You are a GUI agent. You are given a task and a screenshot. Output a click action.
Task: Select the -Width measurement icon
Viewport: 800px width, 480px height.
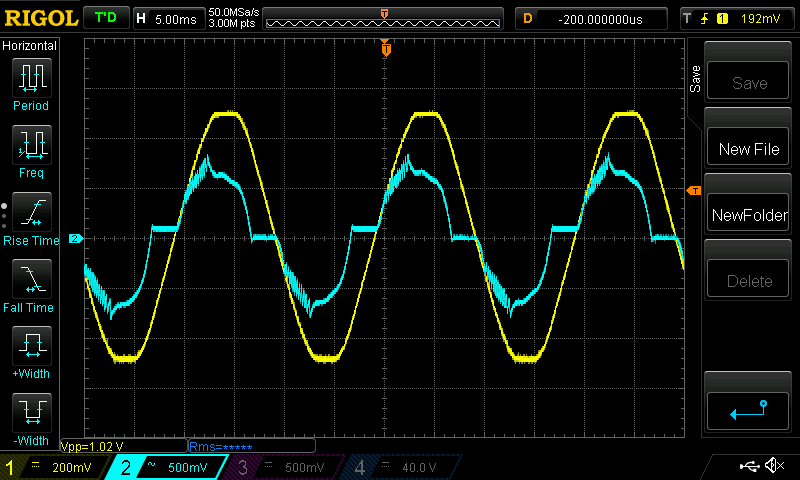tap(31, 414)
